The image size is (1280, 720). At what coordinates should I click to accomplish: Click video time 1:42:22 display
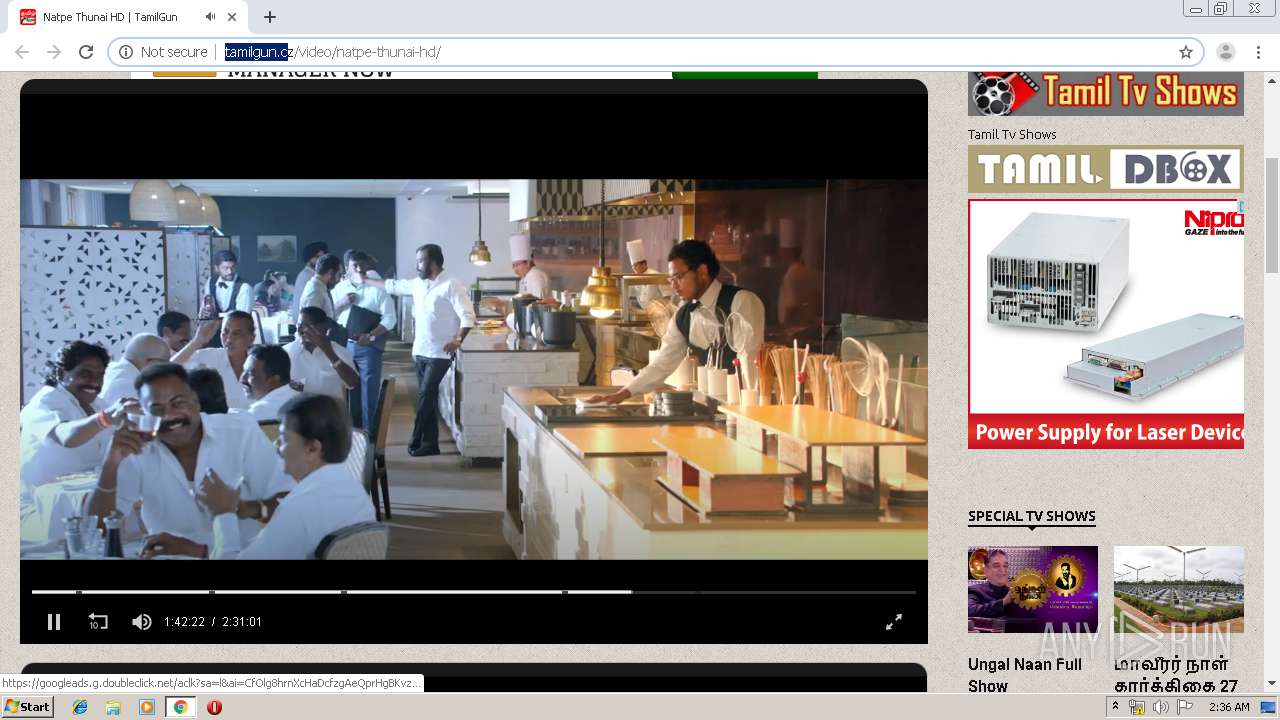[184, 622]
